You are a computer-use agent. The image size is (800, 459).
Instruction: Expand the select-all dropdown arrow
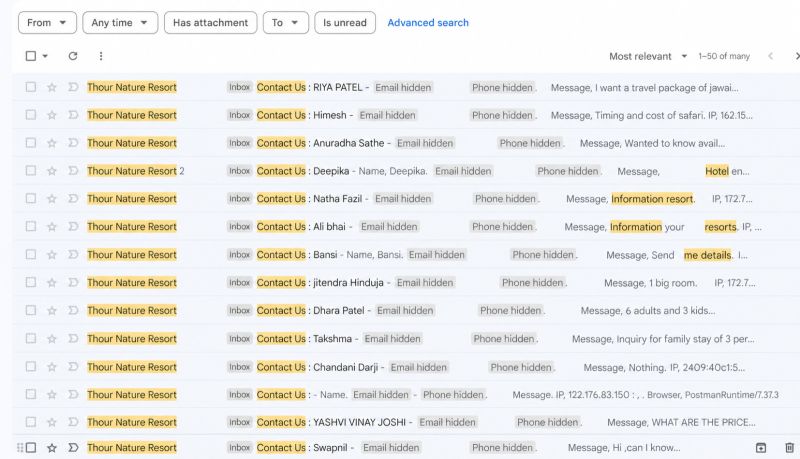pos(45,56)
